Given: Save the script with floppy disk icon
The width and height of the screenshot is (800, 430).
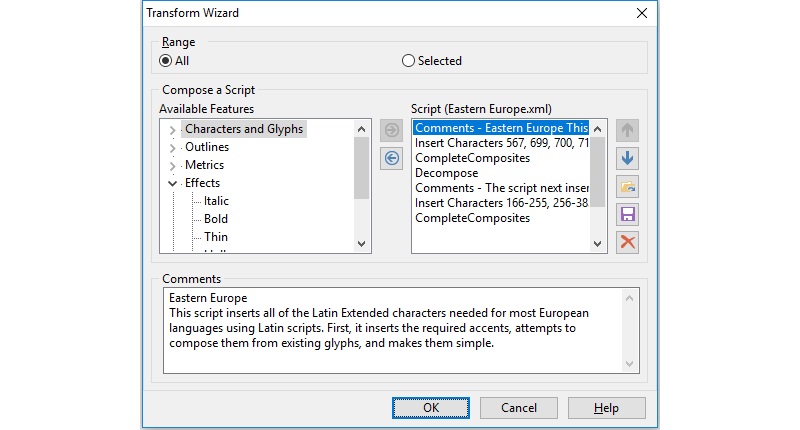Looking at the screenshot, I should (627, 214).
